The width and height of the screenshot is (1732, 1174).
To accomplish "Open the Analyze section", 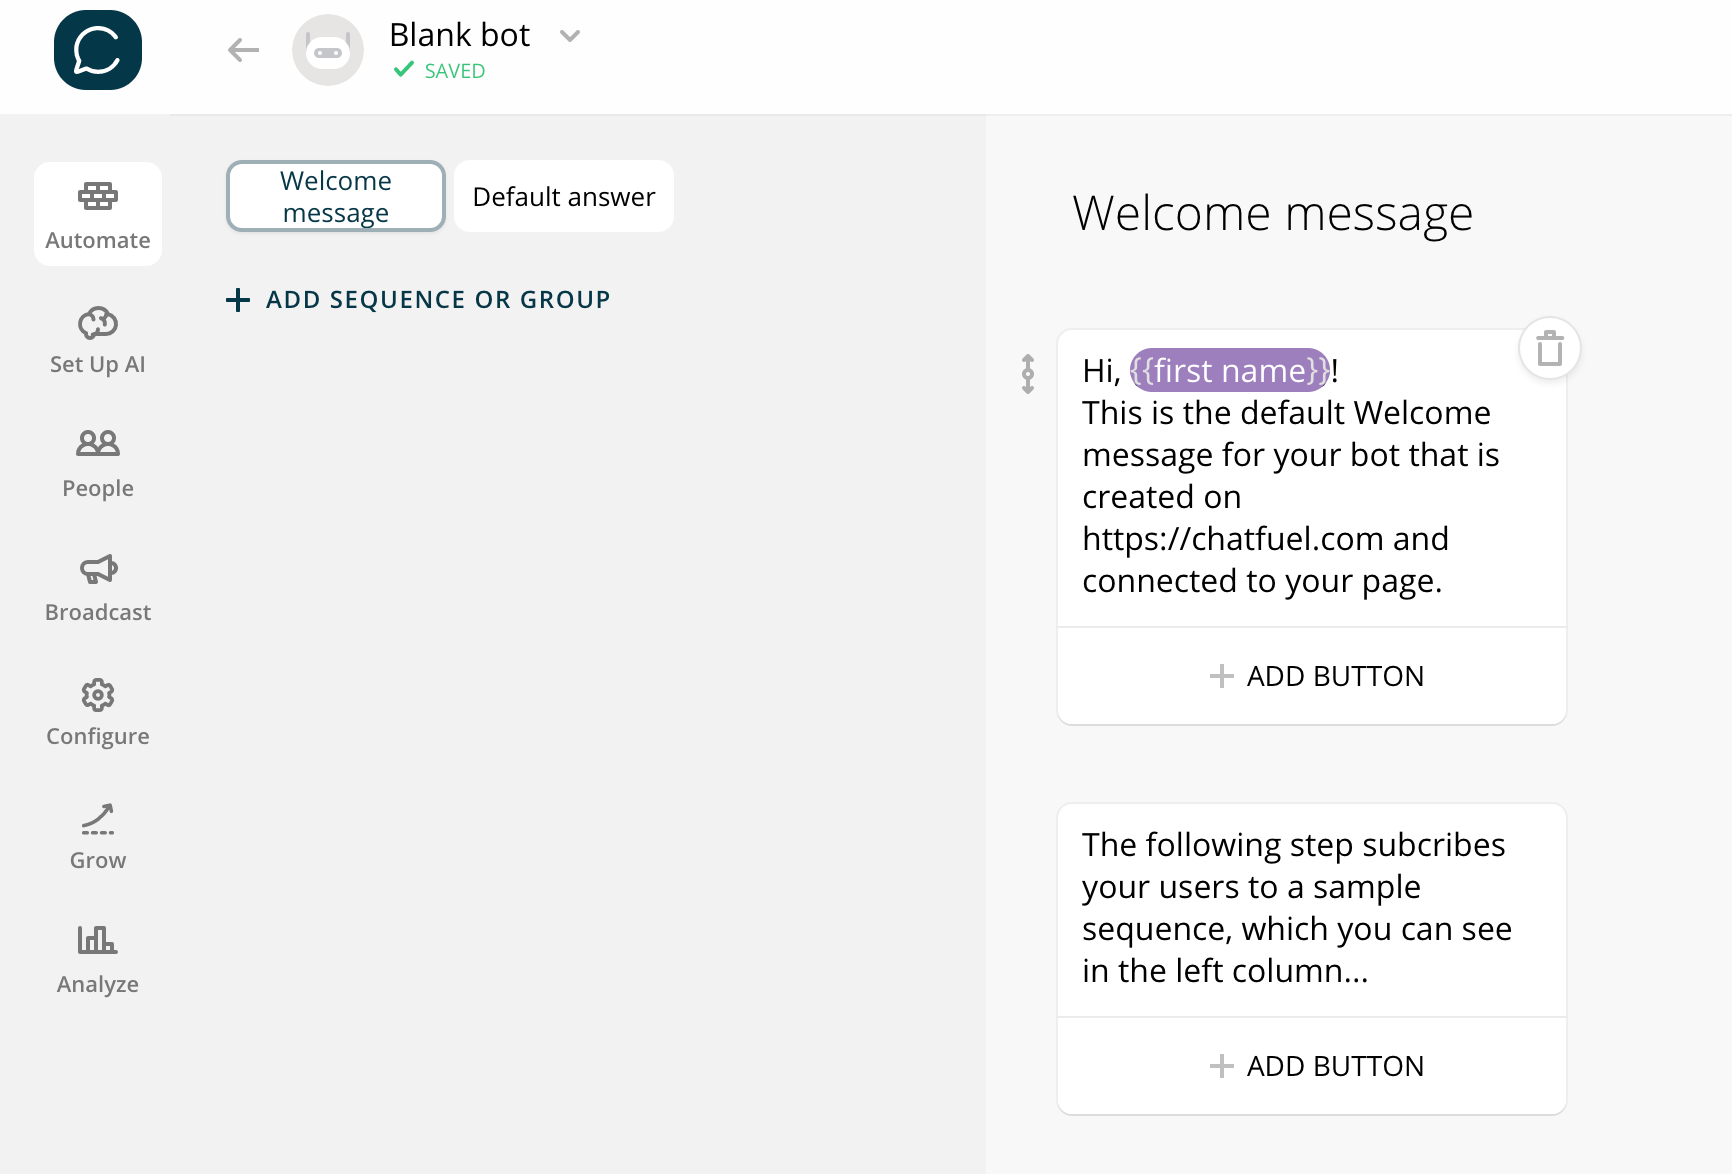I will [98, 960].
